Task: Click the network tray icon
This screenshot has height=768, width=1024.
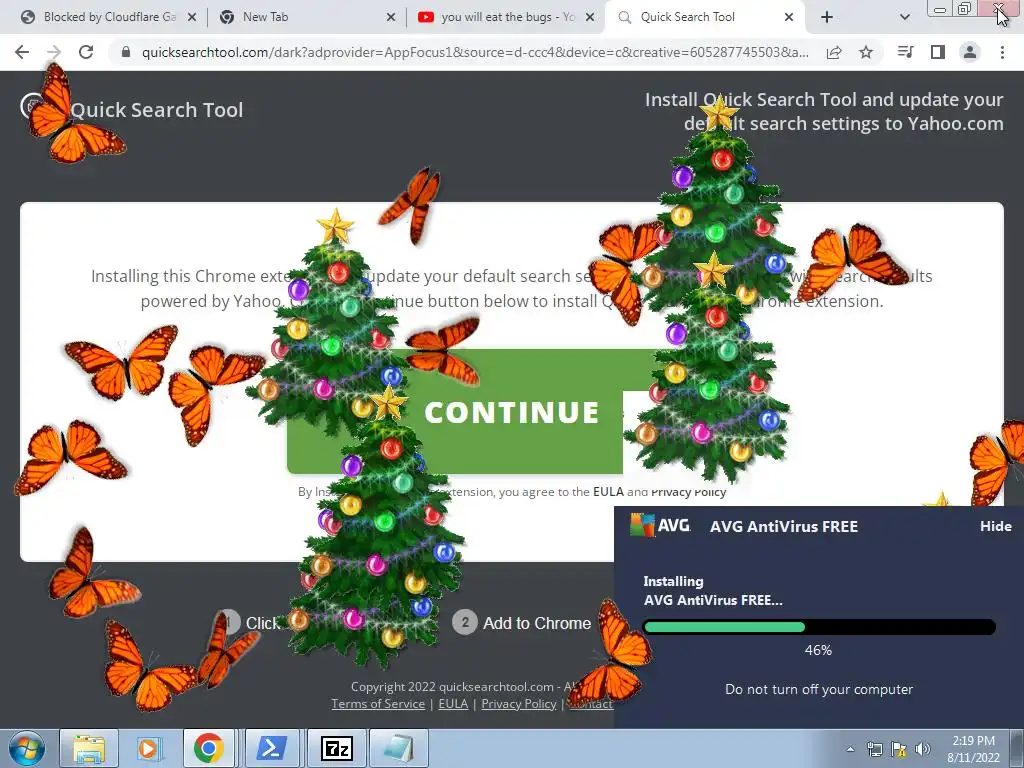Action: click(x=874, y=749)
